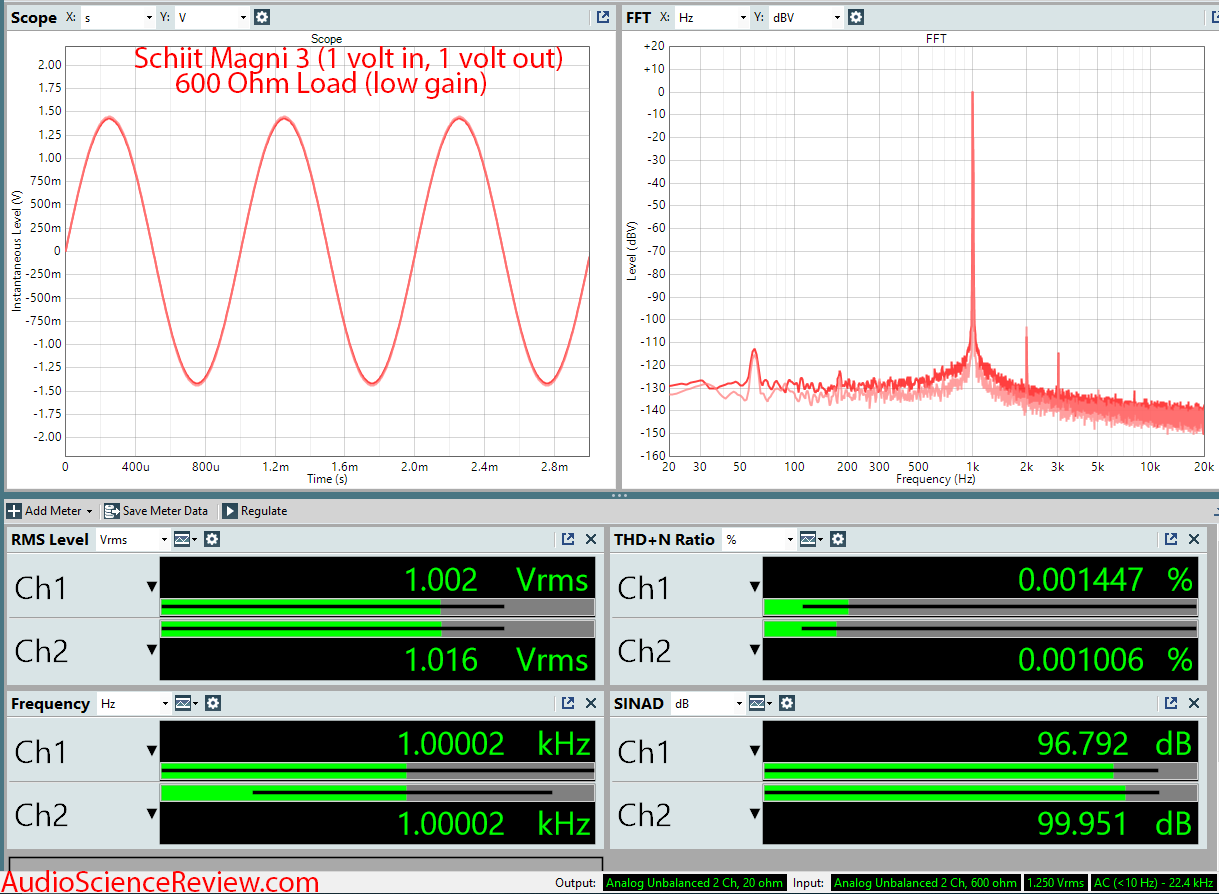Open FFT X-axis Hz dropdown
Screen dimensions: 1219x894
point(712,17)
